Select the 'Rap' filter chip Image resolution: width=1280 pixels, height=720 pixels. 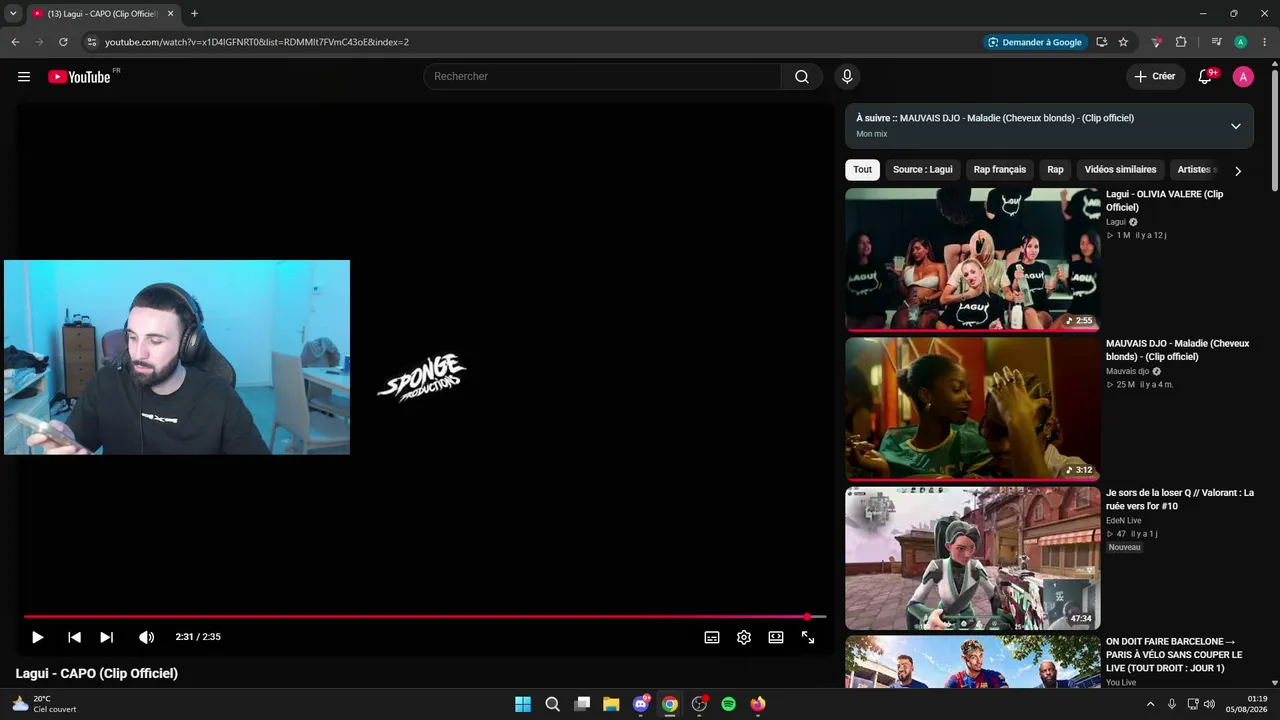1055,170
